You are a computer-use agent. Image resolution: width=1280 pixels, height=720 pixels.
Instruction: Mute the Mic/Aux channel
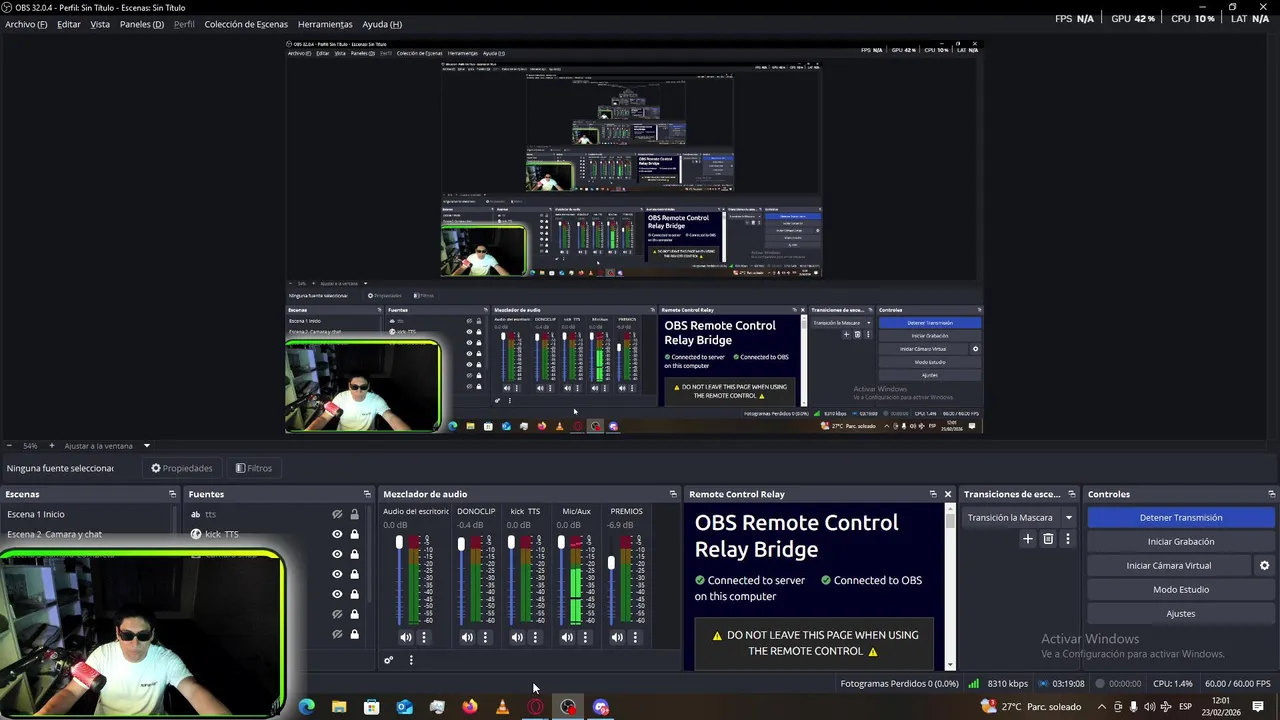pos(567,637)
